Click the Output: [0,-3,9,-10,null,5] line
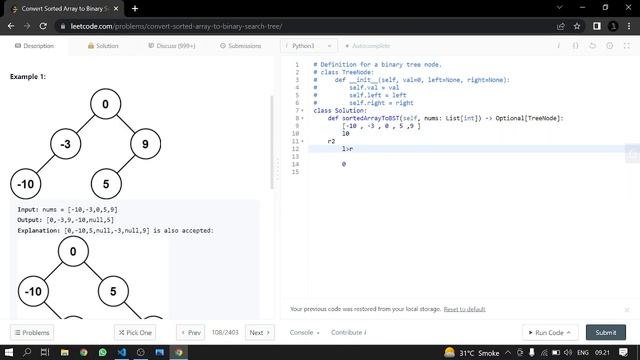This screenshot has width=640, height=360. pos(66,220)
